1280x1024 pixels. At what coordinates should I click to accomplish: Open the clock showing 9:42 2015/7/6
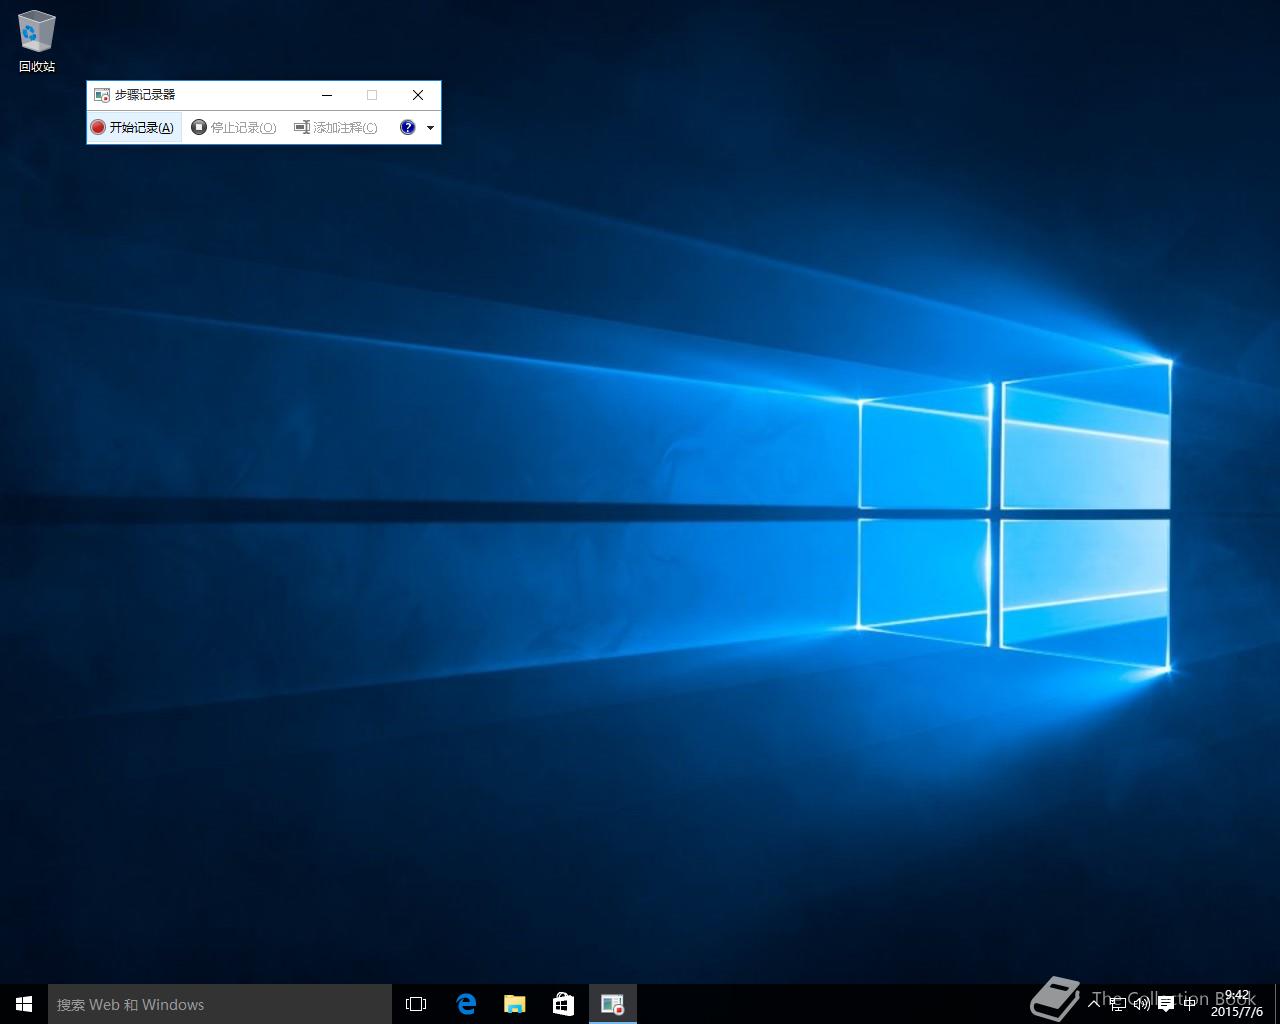(x=1237, y=1004)
